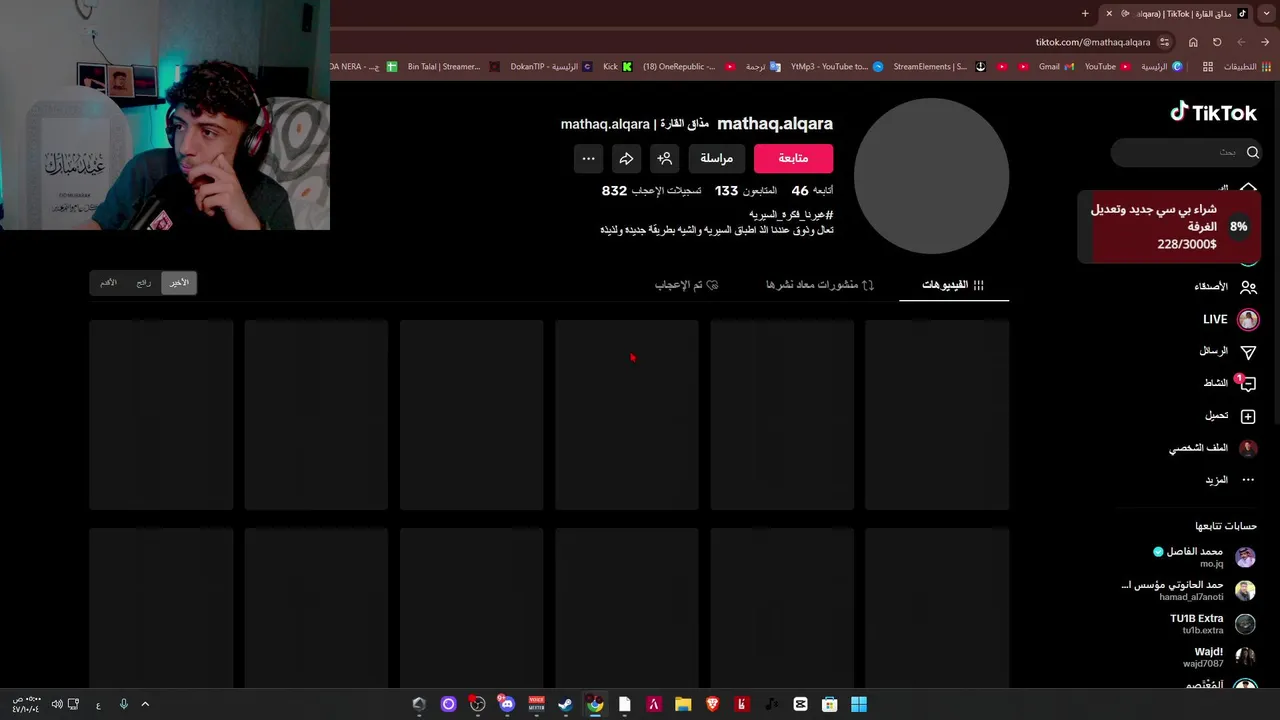Open Activity (النشاط) notifications
Viewport: 1280px width, 720px height.
pos(1229,383)
